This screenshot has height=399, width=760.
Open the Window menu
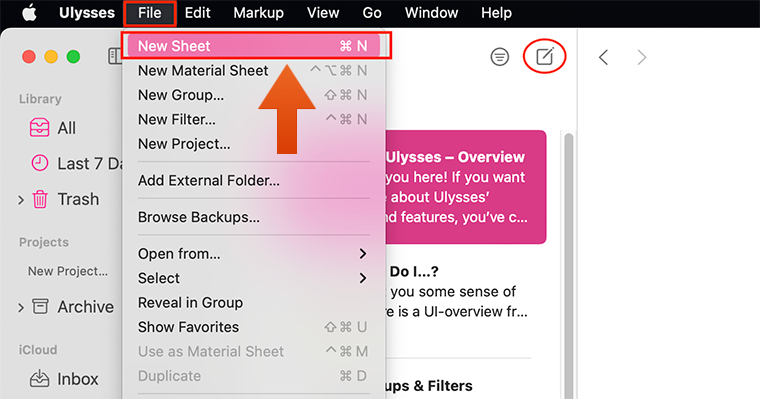tap(431, 13)
